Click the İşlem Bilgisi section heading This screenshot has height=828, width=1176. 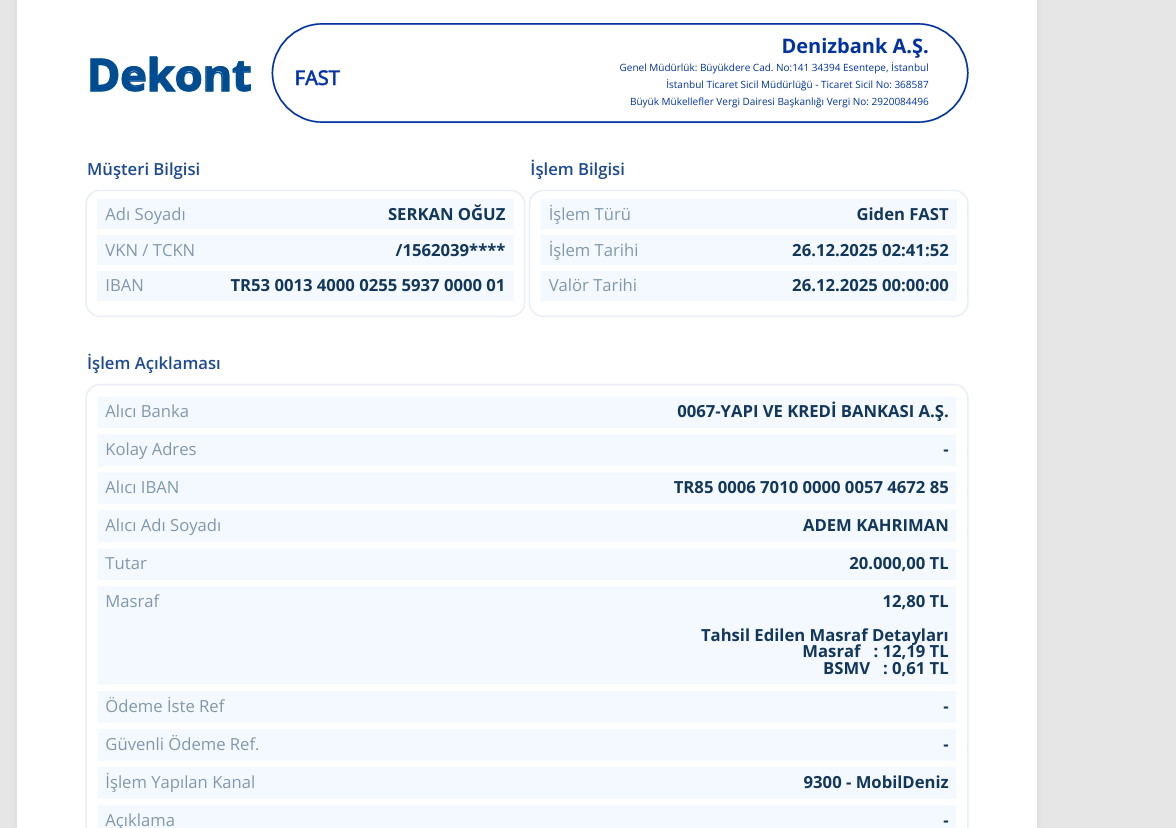click(x=577, y=169)
